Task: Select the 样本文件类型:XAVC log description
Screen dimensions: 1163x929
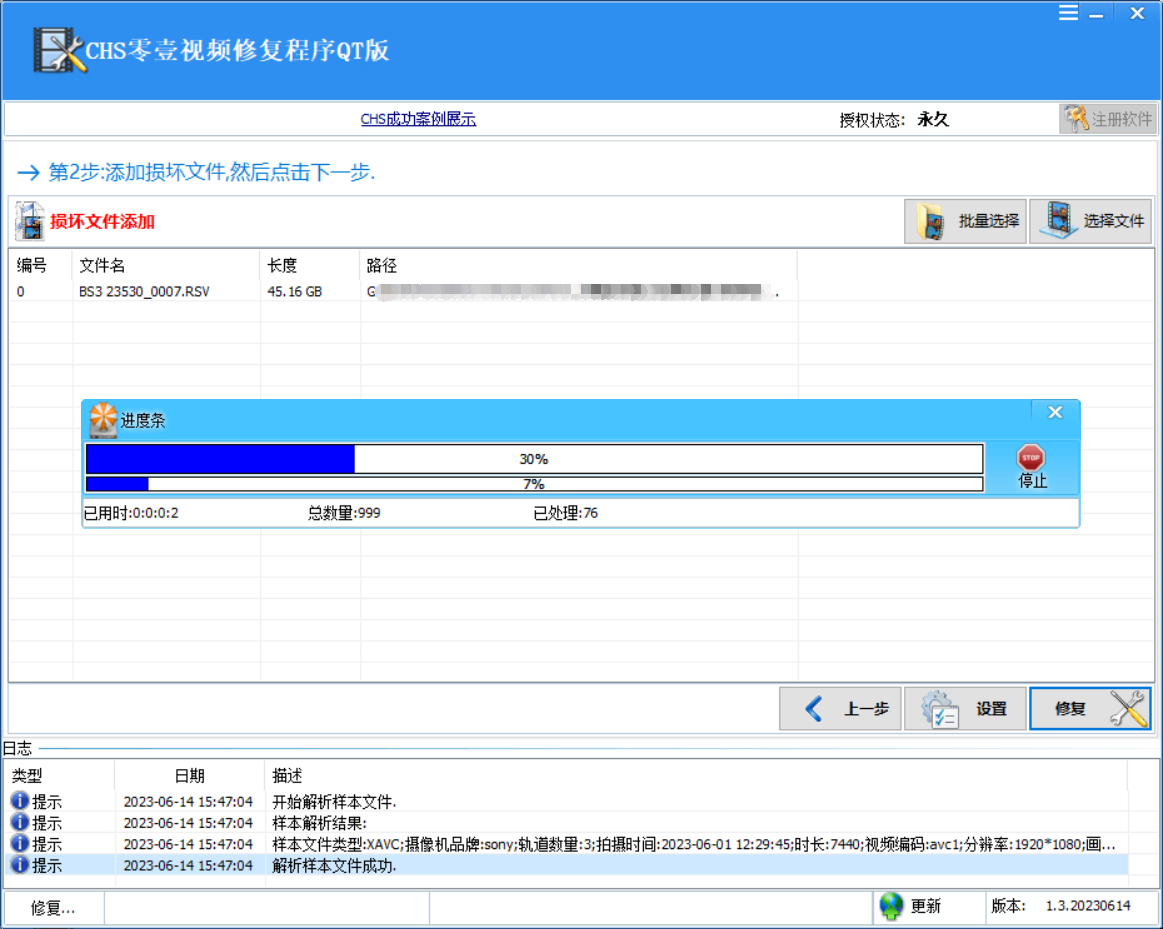Action: (693, 844)
